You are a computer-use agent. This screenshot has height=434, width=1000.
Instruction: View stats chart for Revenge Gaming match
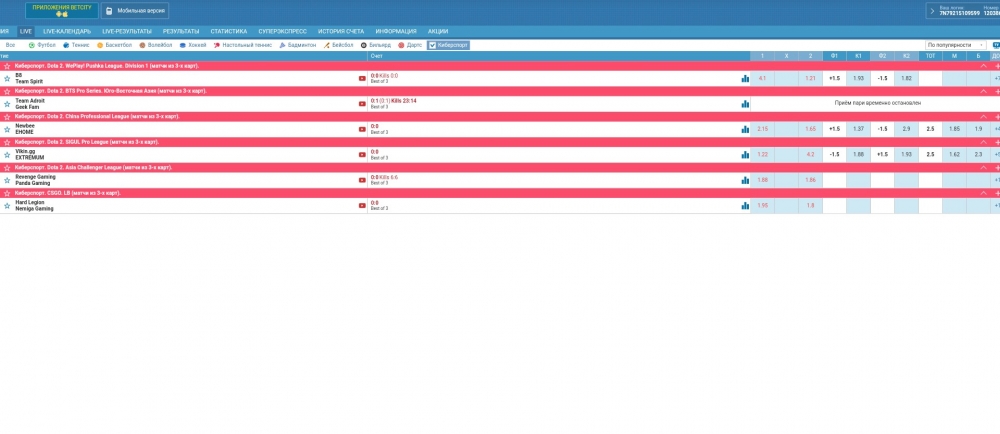pyautogui.click(x=745, y=181)
